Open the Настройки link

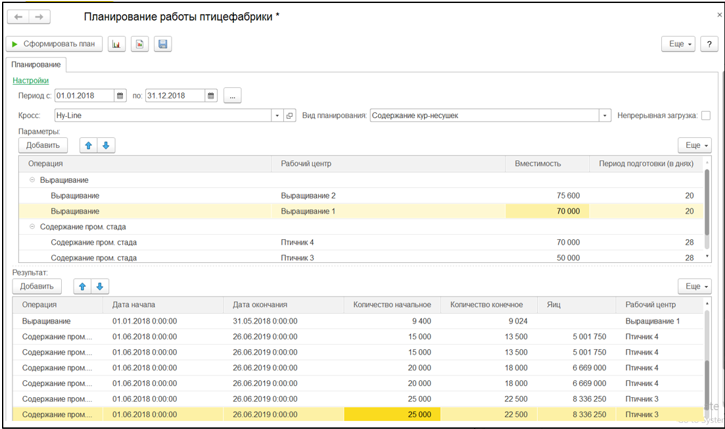coord(31,80)
